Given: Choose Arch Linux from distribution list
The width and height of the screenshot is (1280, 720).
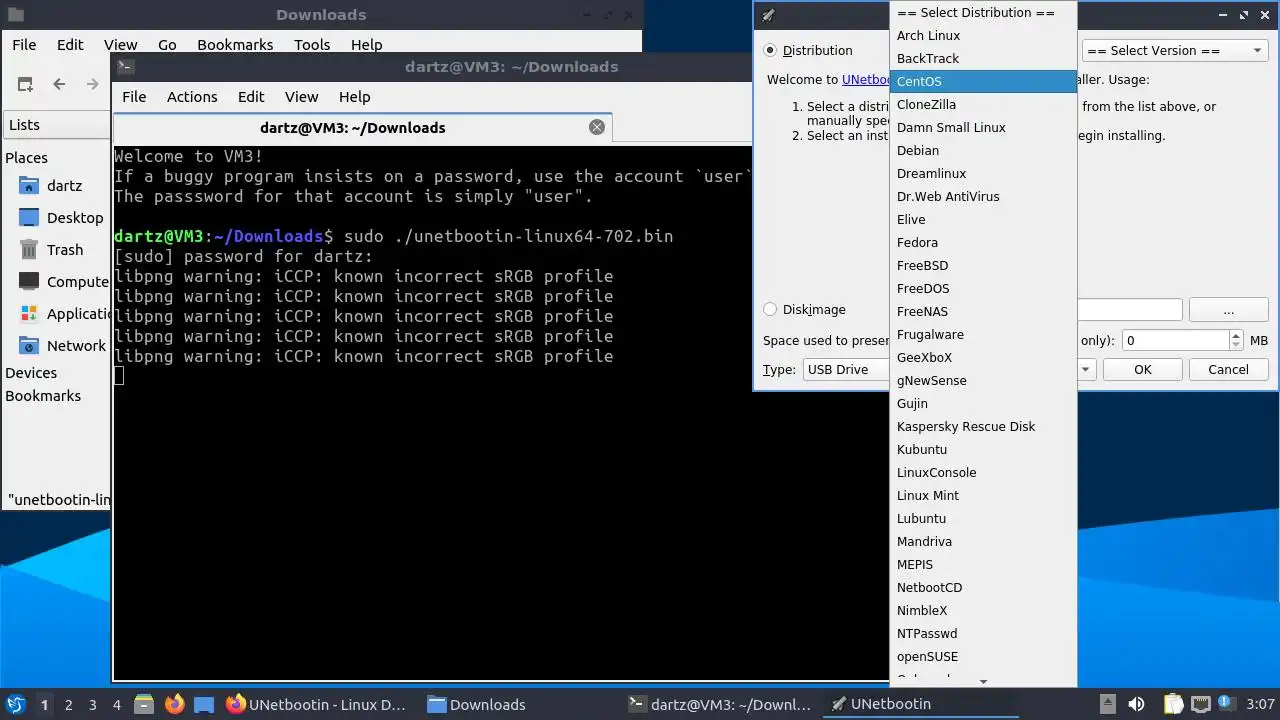Looking at the screenshot, I should tap(983, 36).
